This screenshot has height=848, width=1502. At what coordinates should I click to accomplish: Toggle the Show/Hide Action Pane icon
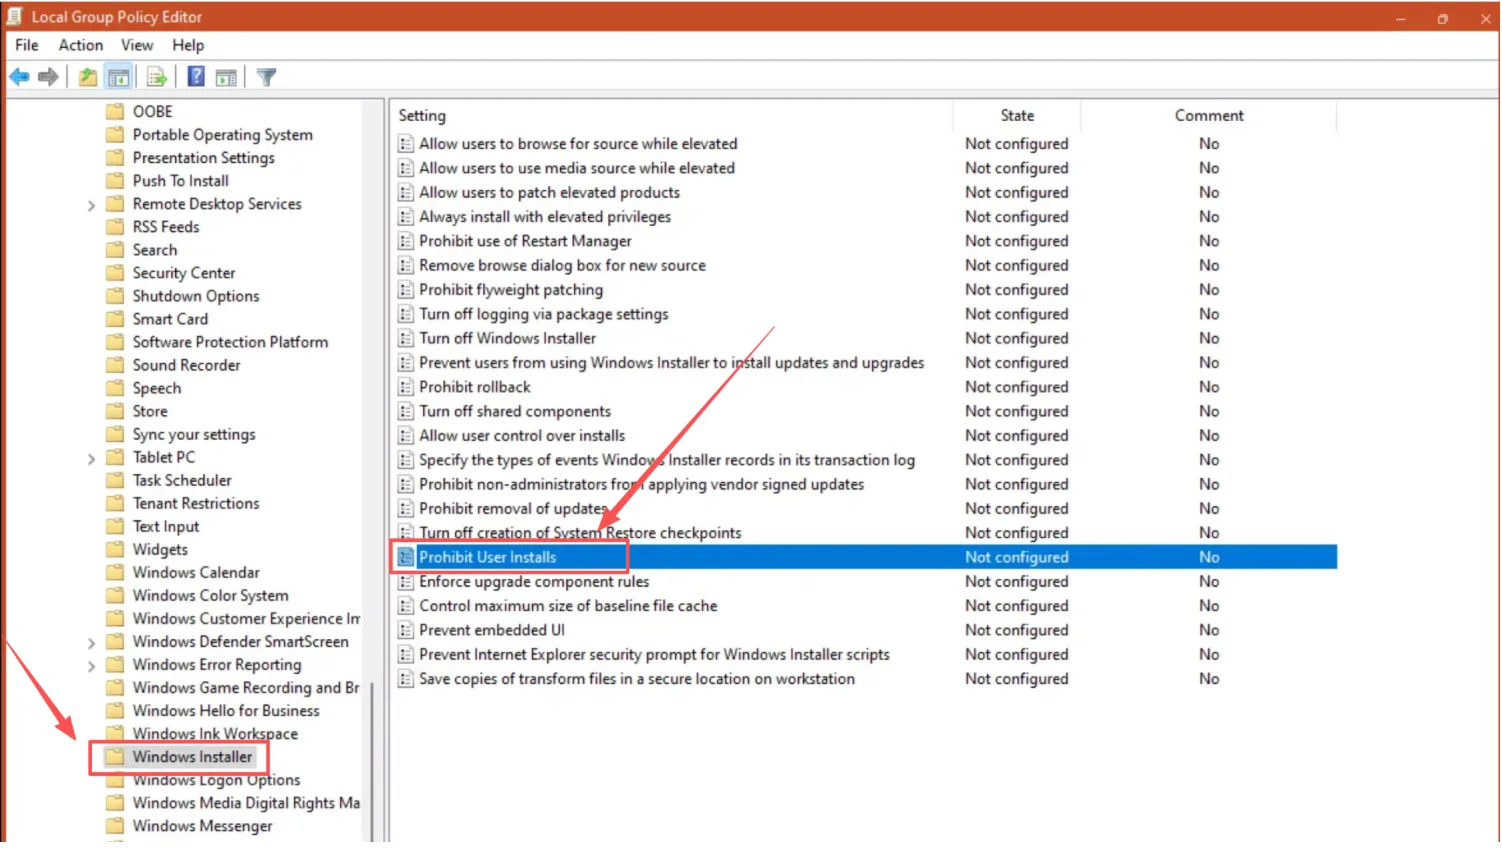tap(227, 77)
